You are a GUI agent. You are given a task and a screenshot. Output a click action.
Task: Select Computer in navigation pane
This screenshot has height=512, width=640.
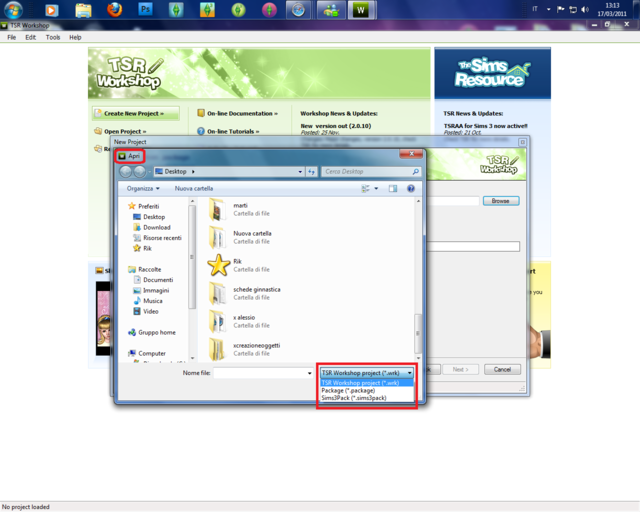pyautogui.click(x=151, y=354)
